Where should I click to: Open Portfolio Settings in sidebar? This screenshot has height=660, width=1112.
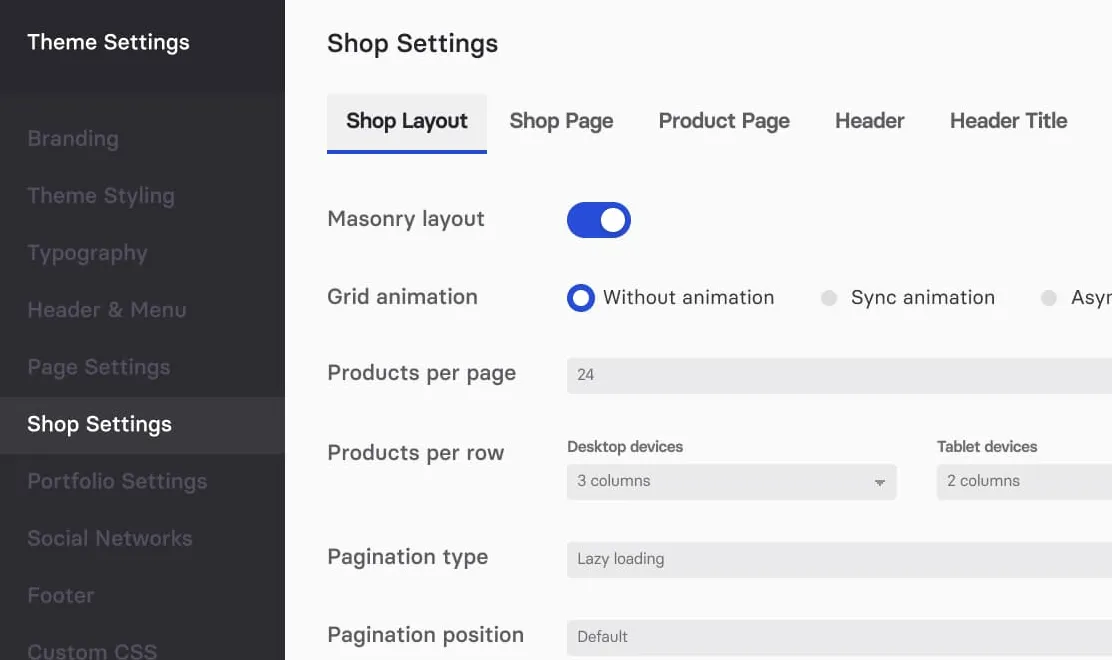117,481
